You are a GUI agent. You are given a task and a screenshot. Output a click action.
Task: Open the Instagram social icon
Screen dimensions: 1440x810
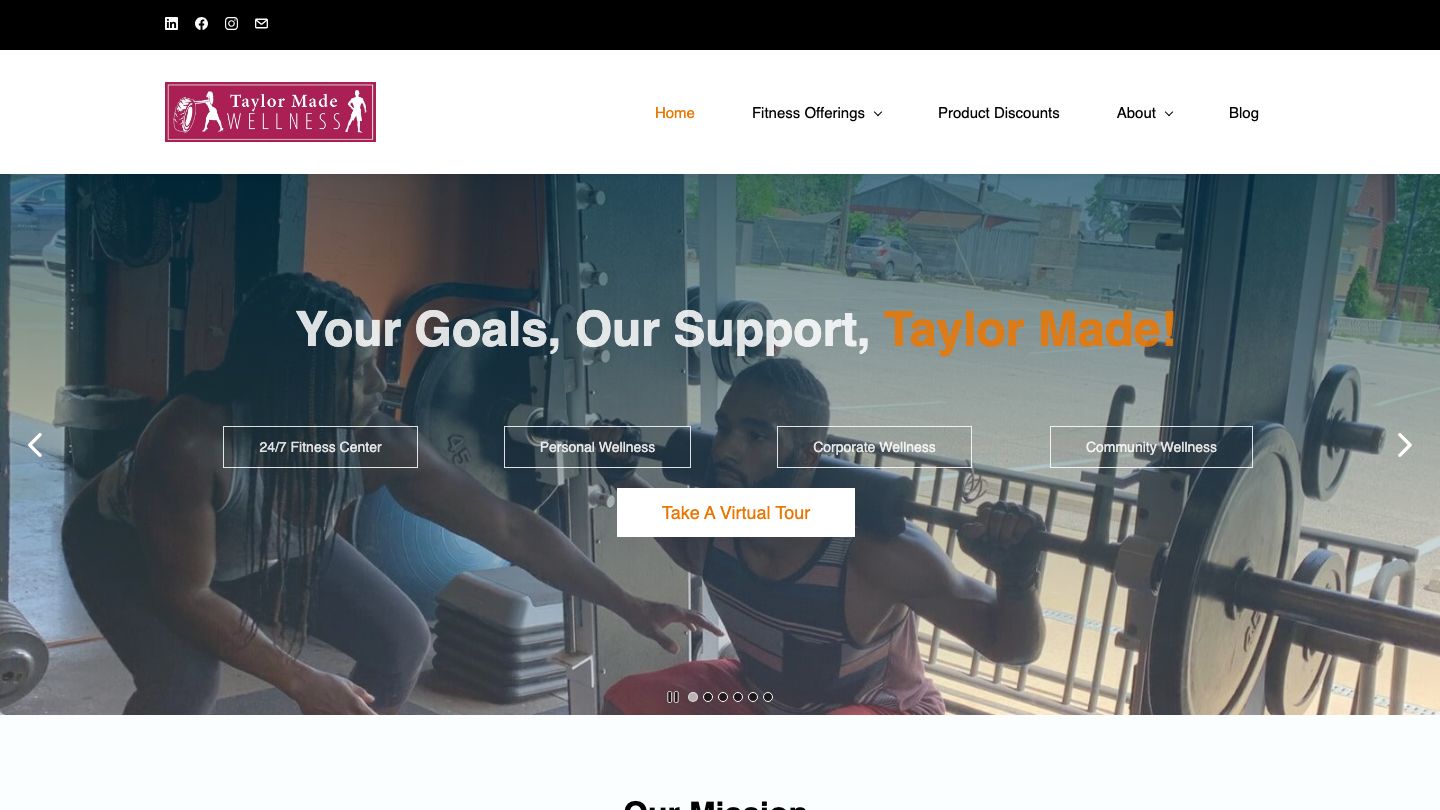[231, 24]
